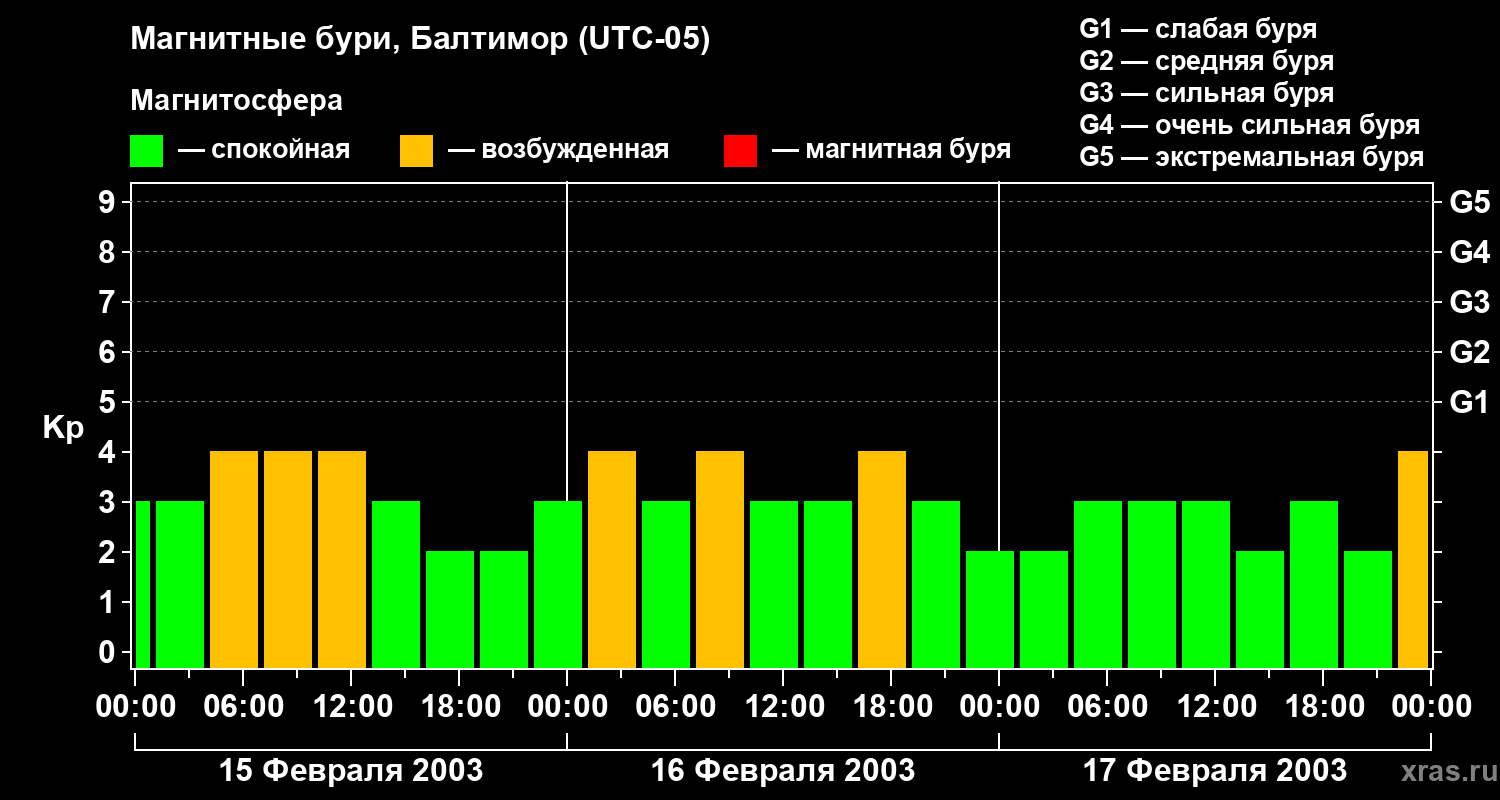This screenshot has height=800, width=1500.
Task: Click the green bar above 06:00 on 16 February
Action: click(666, 585)
